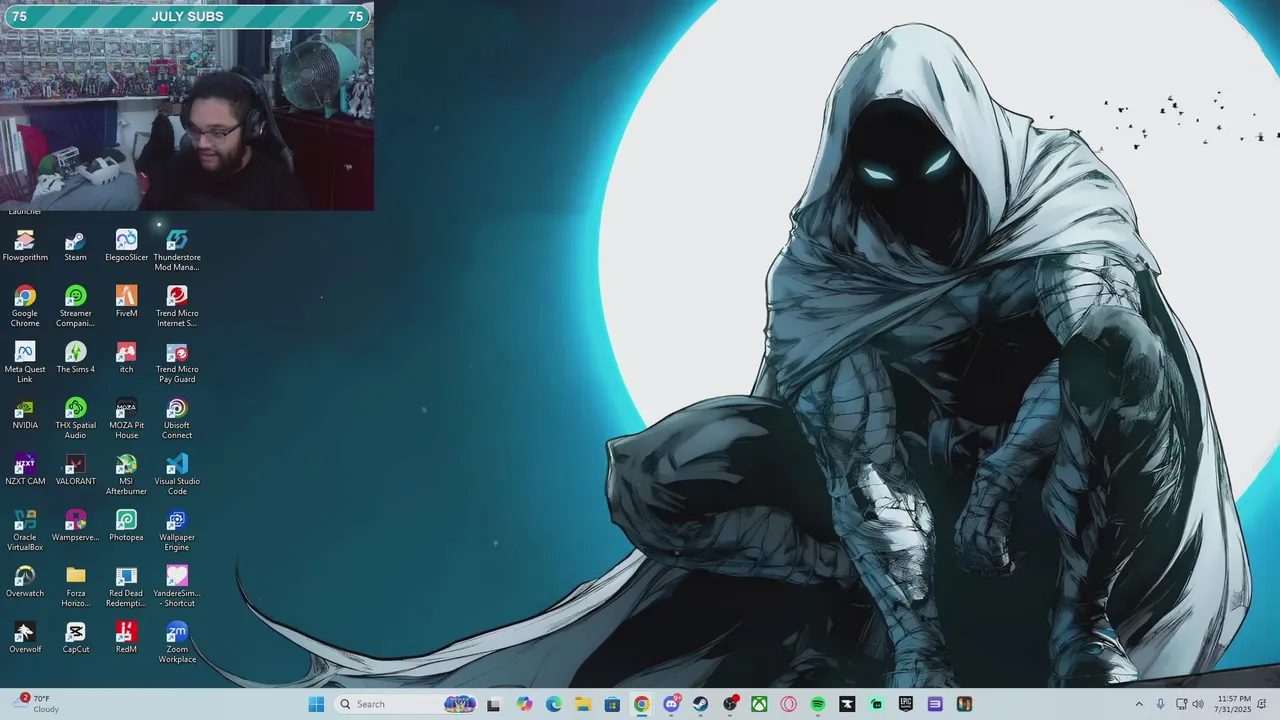Open NZXT CAM desktop icon

click(x=25, y=469)
